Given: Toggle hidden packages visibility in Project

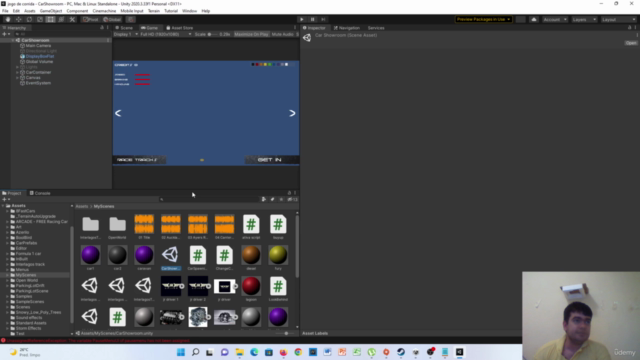Looking at the screenshot, I should pyautogui.click(x=292, y=199).
